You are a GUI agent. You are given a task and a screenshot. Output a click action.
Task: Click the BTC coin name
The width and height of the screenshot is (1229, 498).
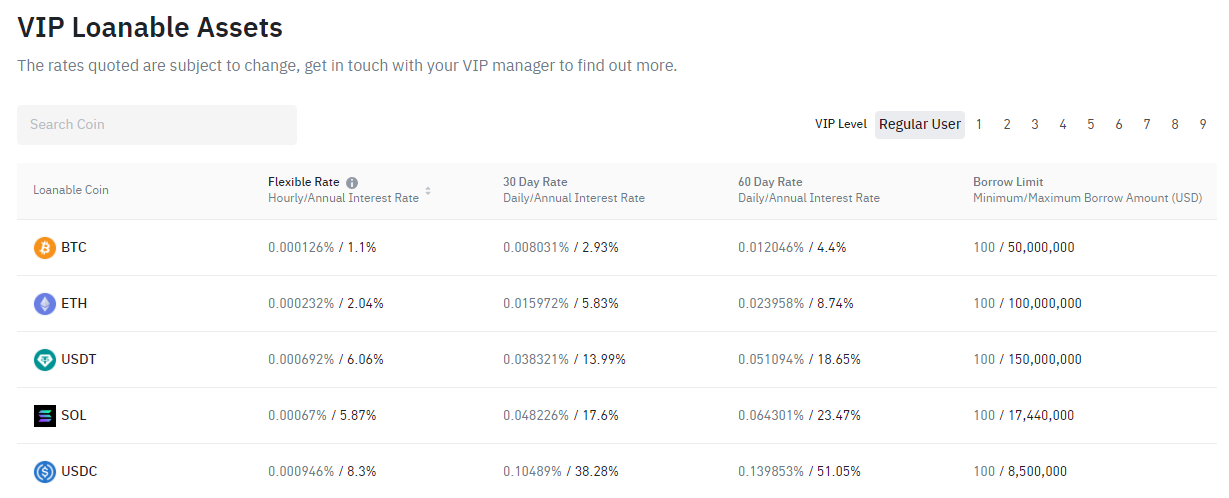pyautogui.click(x=74, y=247)
